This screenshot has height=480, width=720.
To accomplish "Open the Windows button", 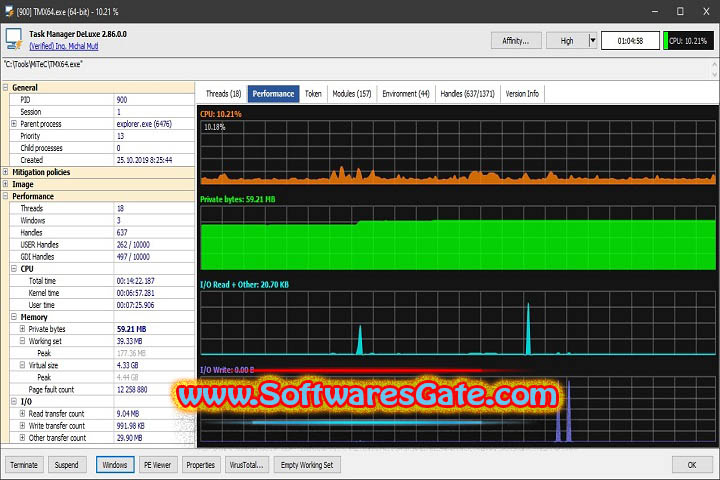I will click(115, 465).
